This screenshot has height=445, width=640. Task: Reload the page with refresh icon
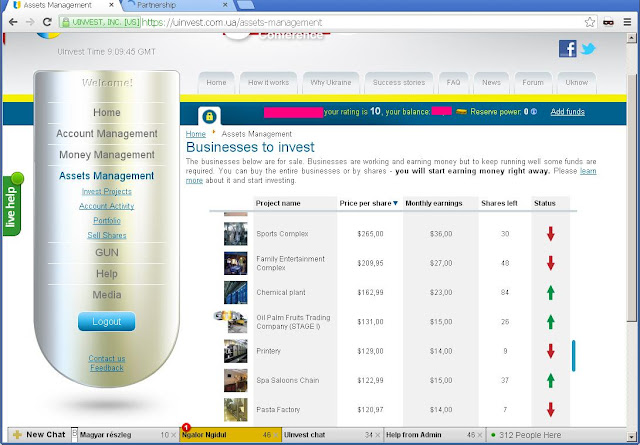click(47, 22)
